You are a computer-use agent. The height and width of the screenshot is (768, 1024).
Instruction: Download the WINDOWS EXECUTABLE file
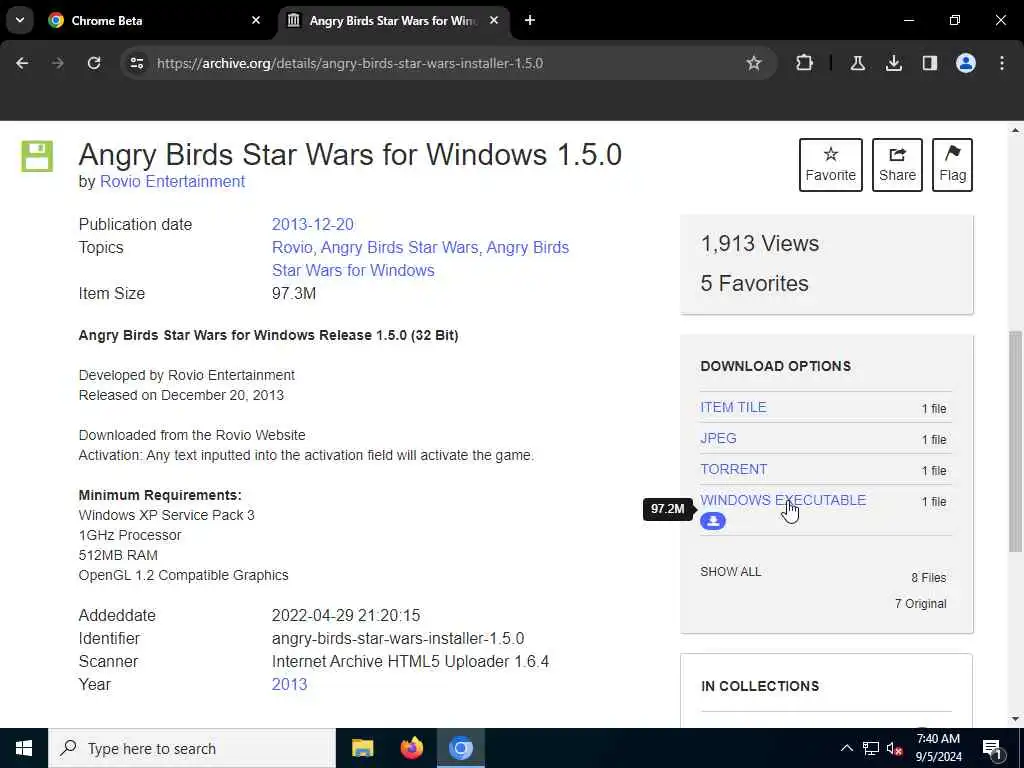coord(783,500)
